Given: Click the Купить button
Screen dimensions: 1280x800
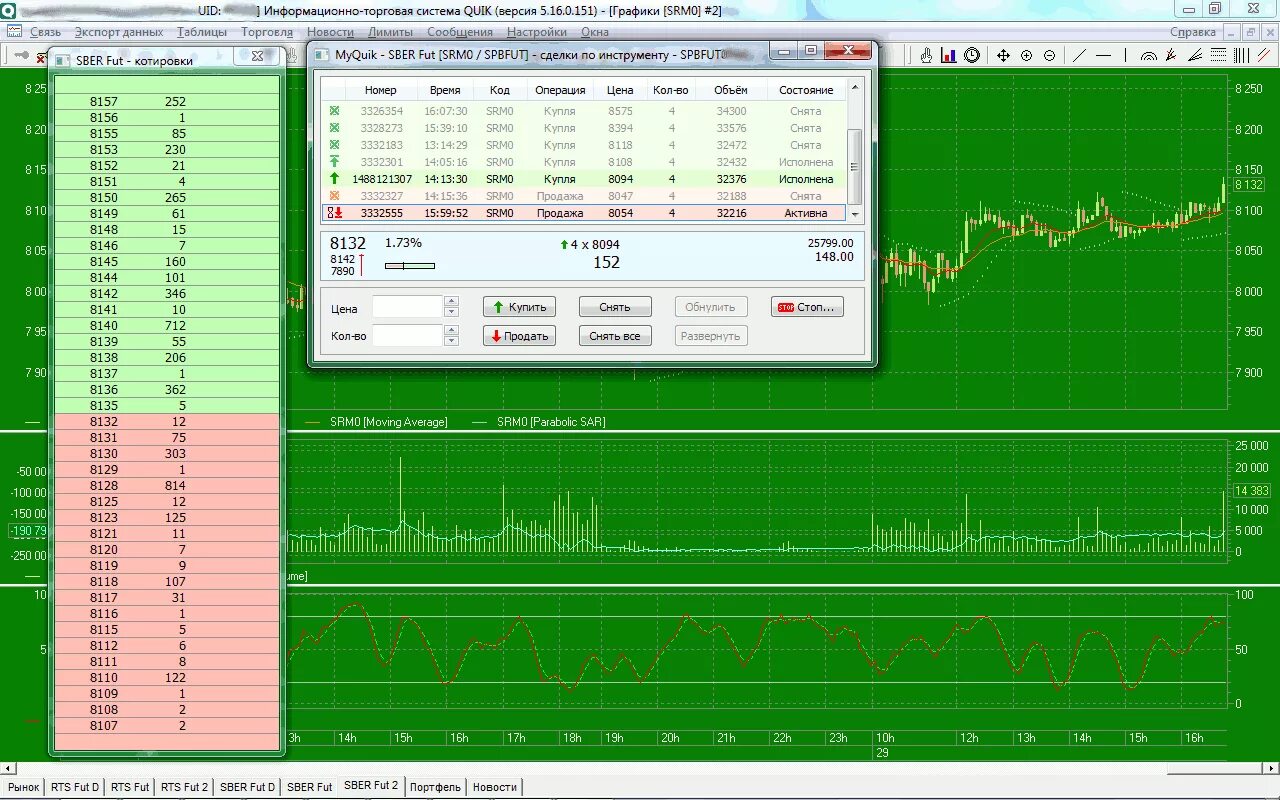Looking at the screenshot, I should coord(519,307).
